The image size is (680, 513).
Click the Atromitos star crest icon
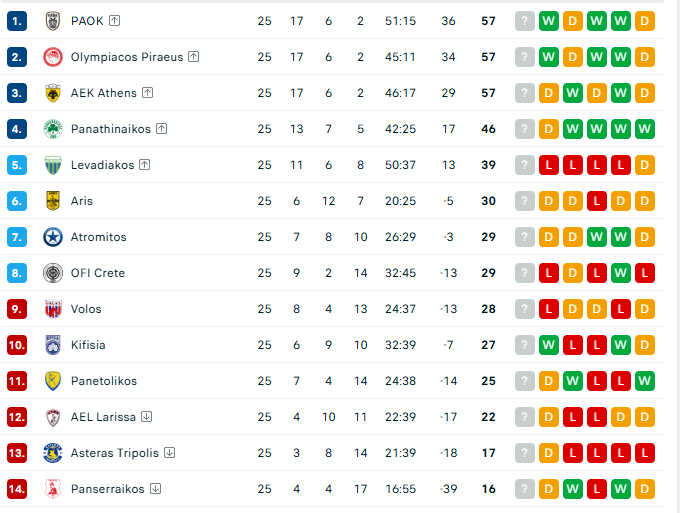coord(53,237)
